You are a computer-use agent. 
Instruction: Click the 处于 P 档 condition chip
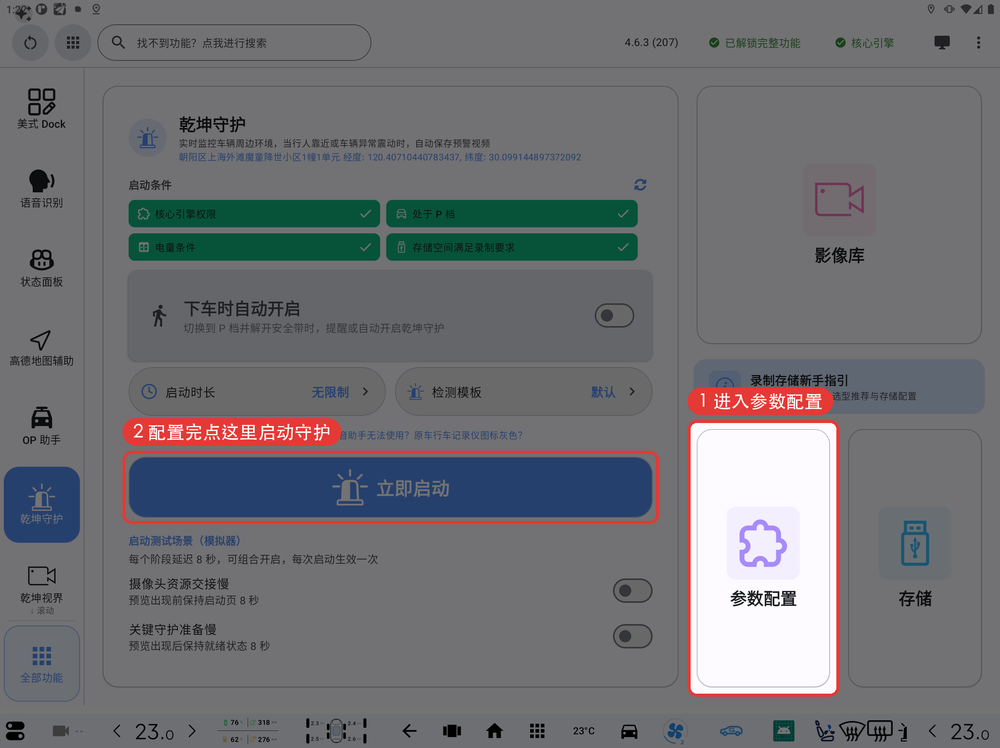511,214
